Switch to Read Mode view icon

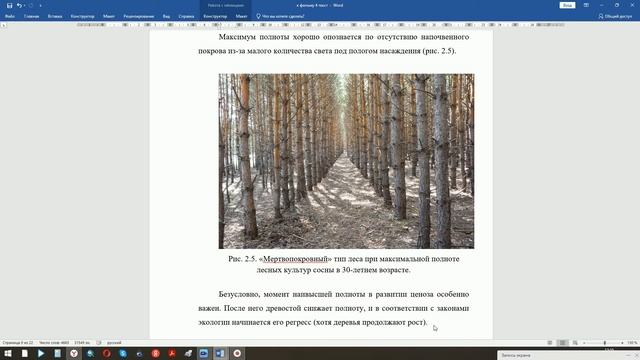550,343
